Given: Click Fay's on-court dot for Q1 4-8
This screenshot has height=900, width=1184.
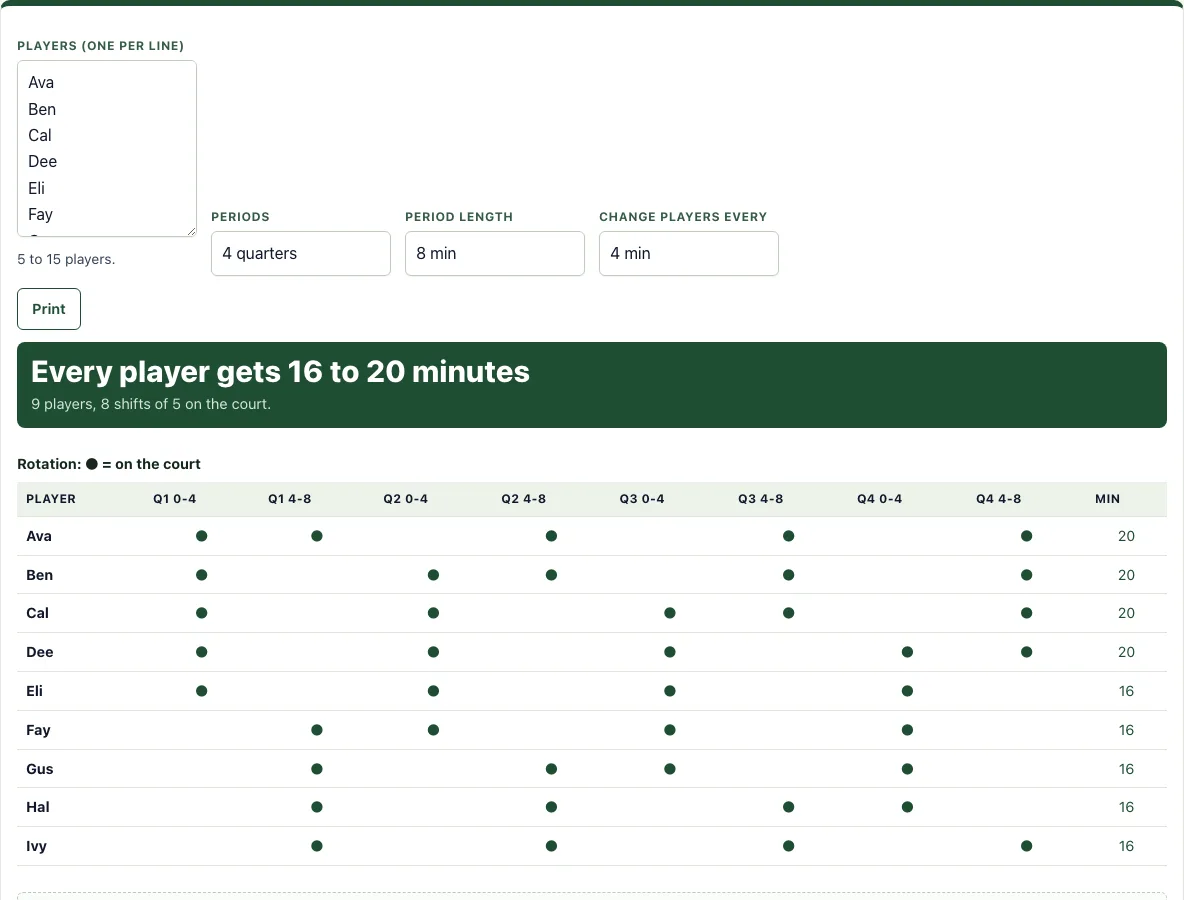Looking at the screenshot, I should pos(317,730).
